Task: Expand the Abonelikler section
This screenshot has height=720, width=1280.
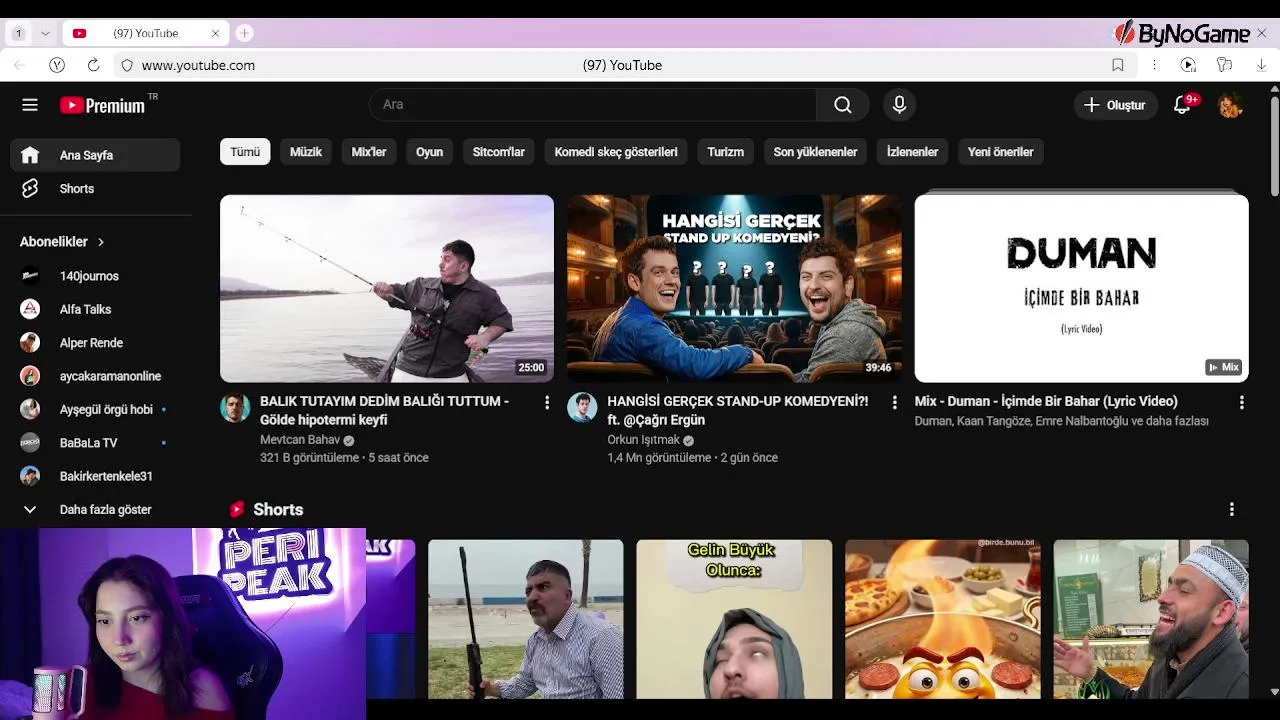Action: pos(63,242)
